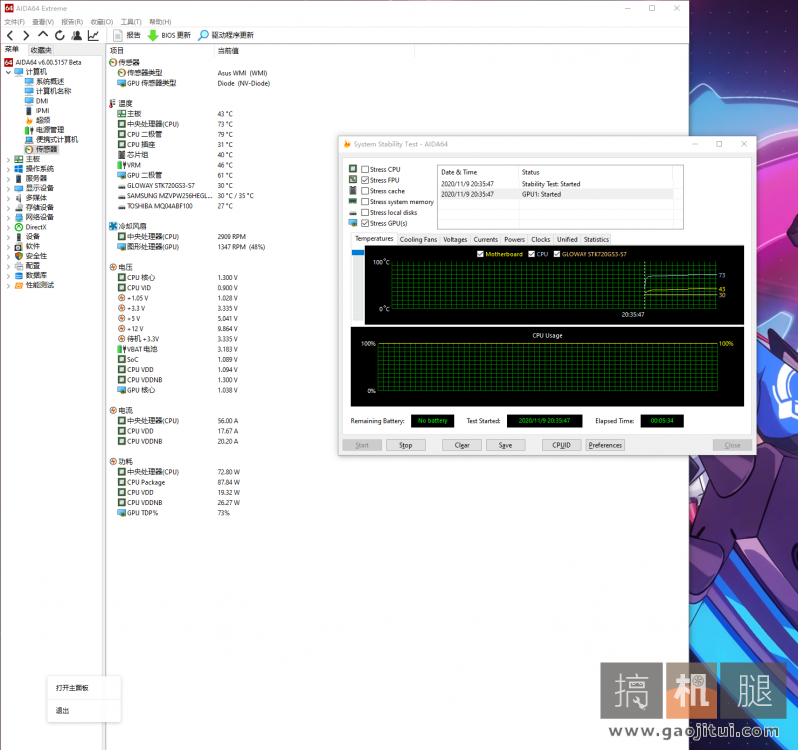
Task: Expand the 存储设备 tree node
Action: pos(8,208)
